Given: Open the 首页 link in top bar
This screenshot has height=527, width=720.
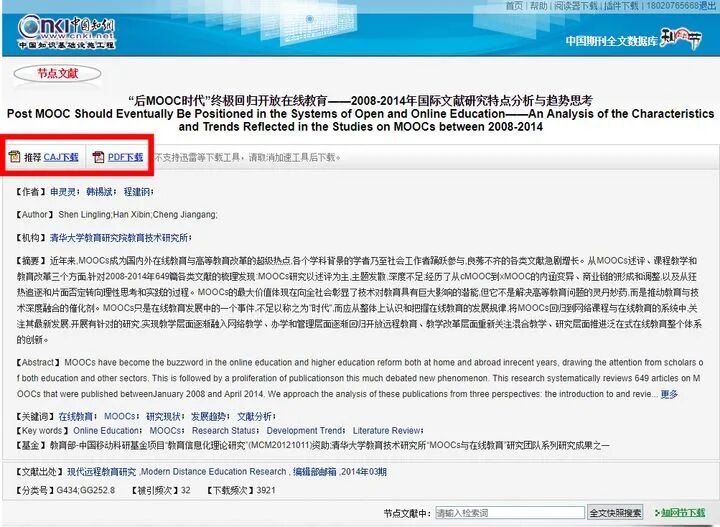Looking at the screenshot, I should coord(514,6).
